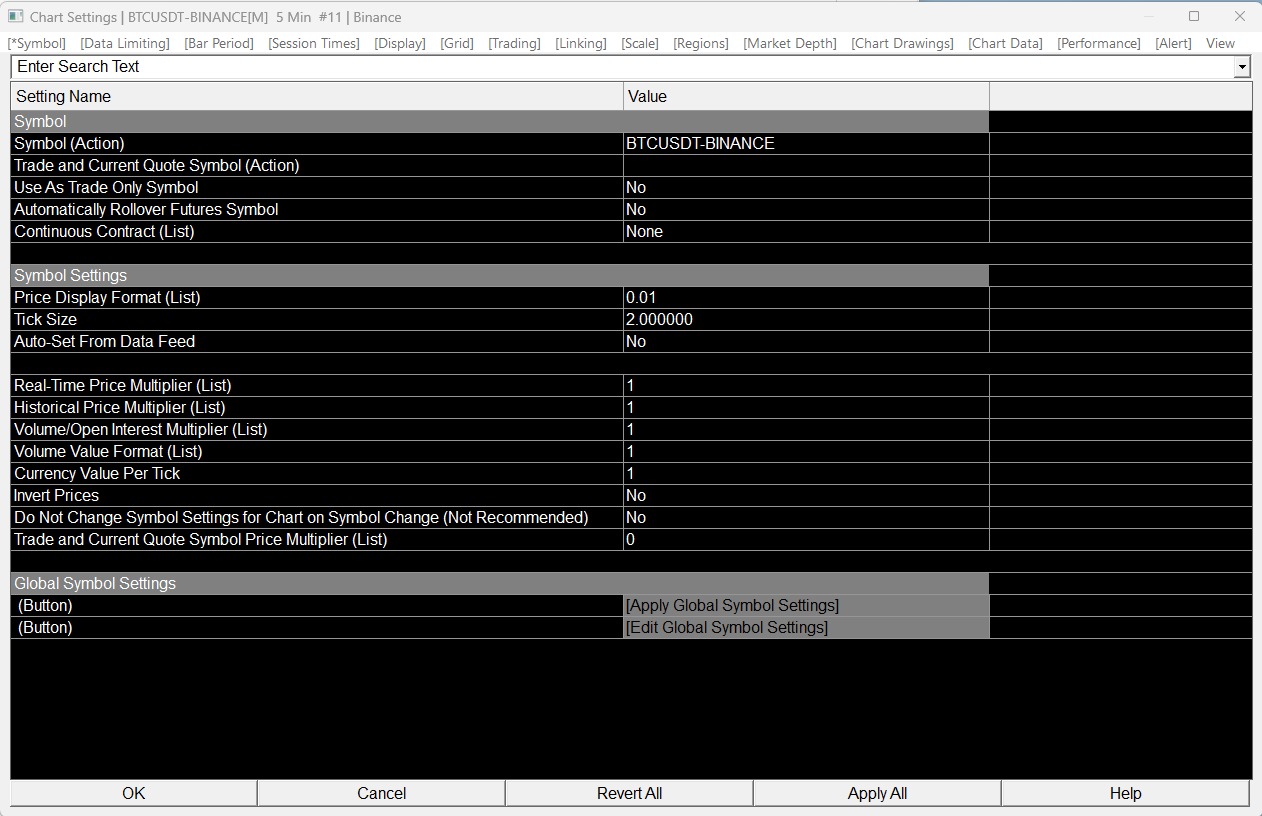This screenshot has height=816, width=1262.
Task: Open the [Grid] tab
Action: pos(457,43)
